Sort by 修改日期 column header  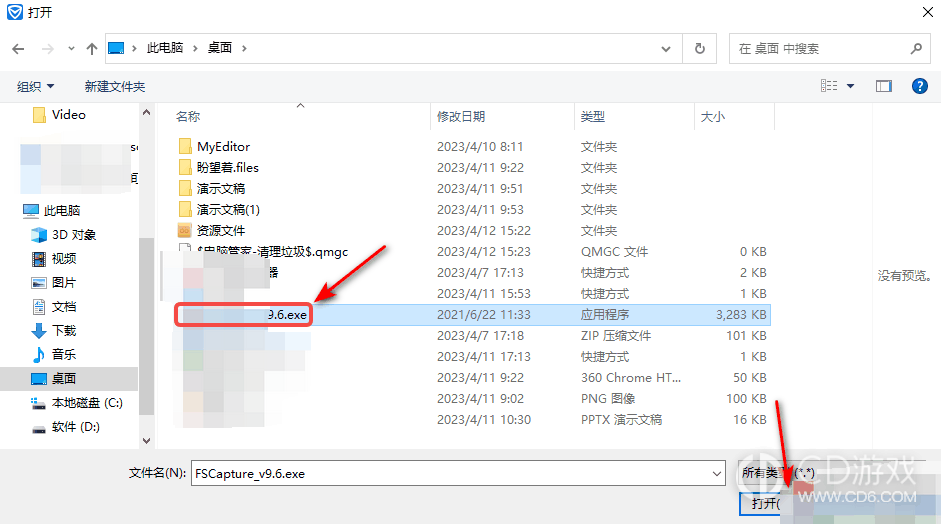coord(461,116)
